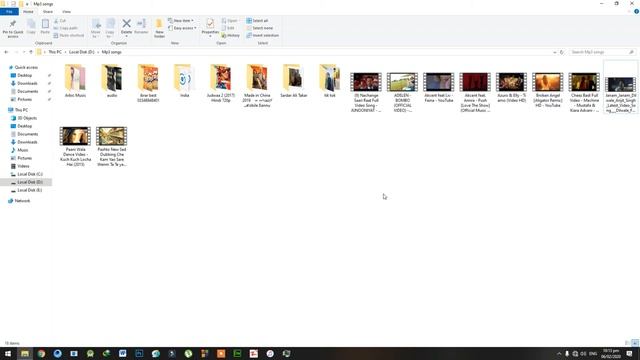Select Local Disk (E:) in sidebar
This screenshot has height=360, width=640.
click(29, 190)
